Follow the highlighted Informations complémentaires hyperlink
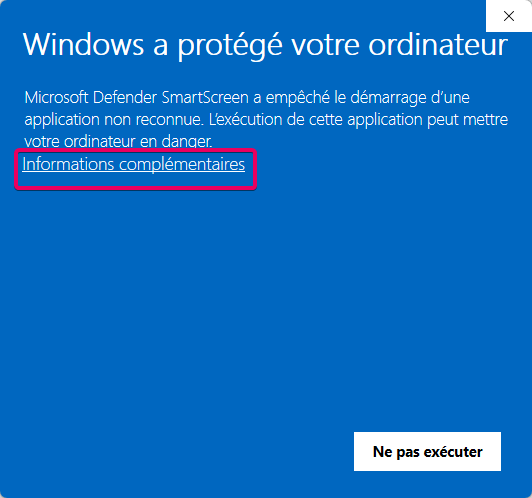This screenshot has height=498, width=532. pyautogui.click(x=133, y=164)
